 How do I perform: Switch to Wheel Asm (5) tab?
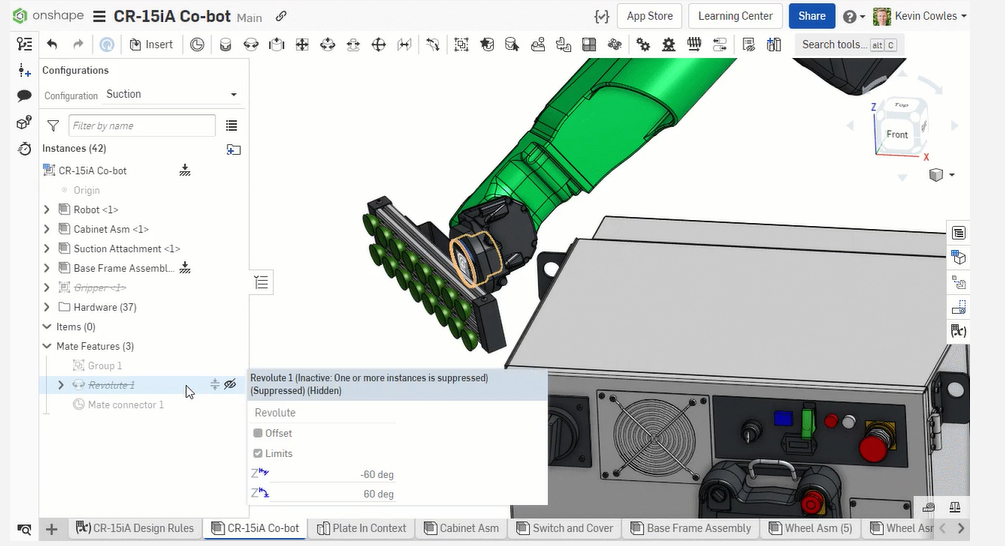(x=810, y=528)
